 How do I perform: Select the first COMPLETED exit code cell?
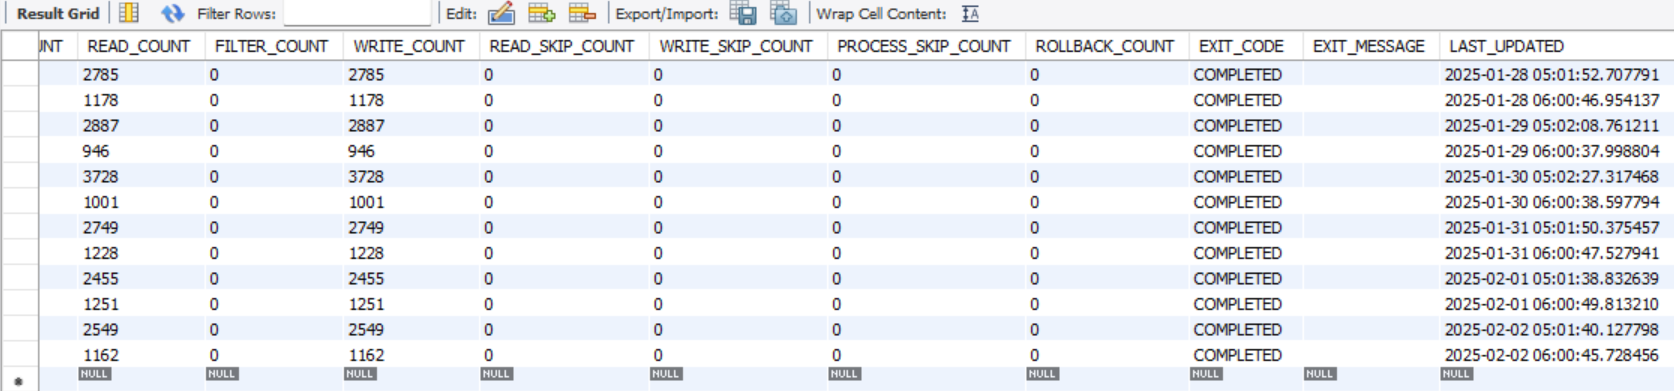pyautogui.click(x=1245, y=75)
